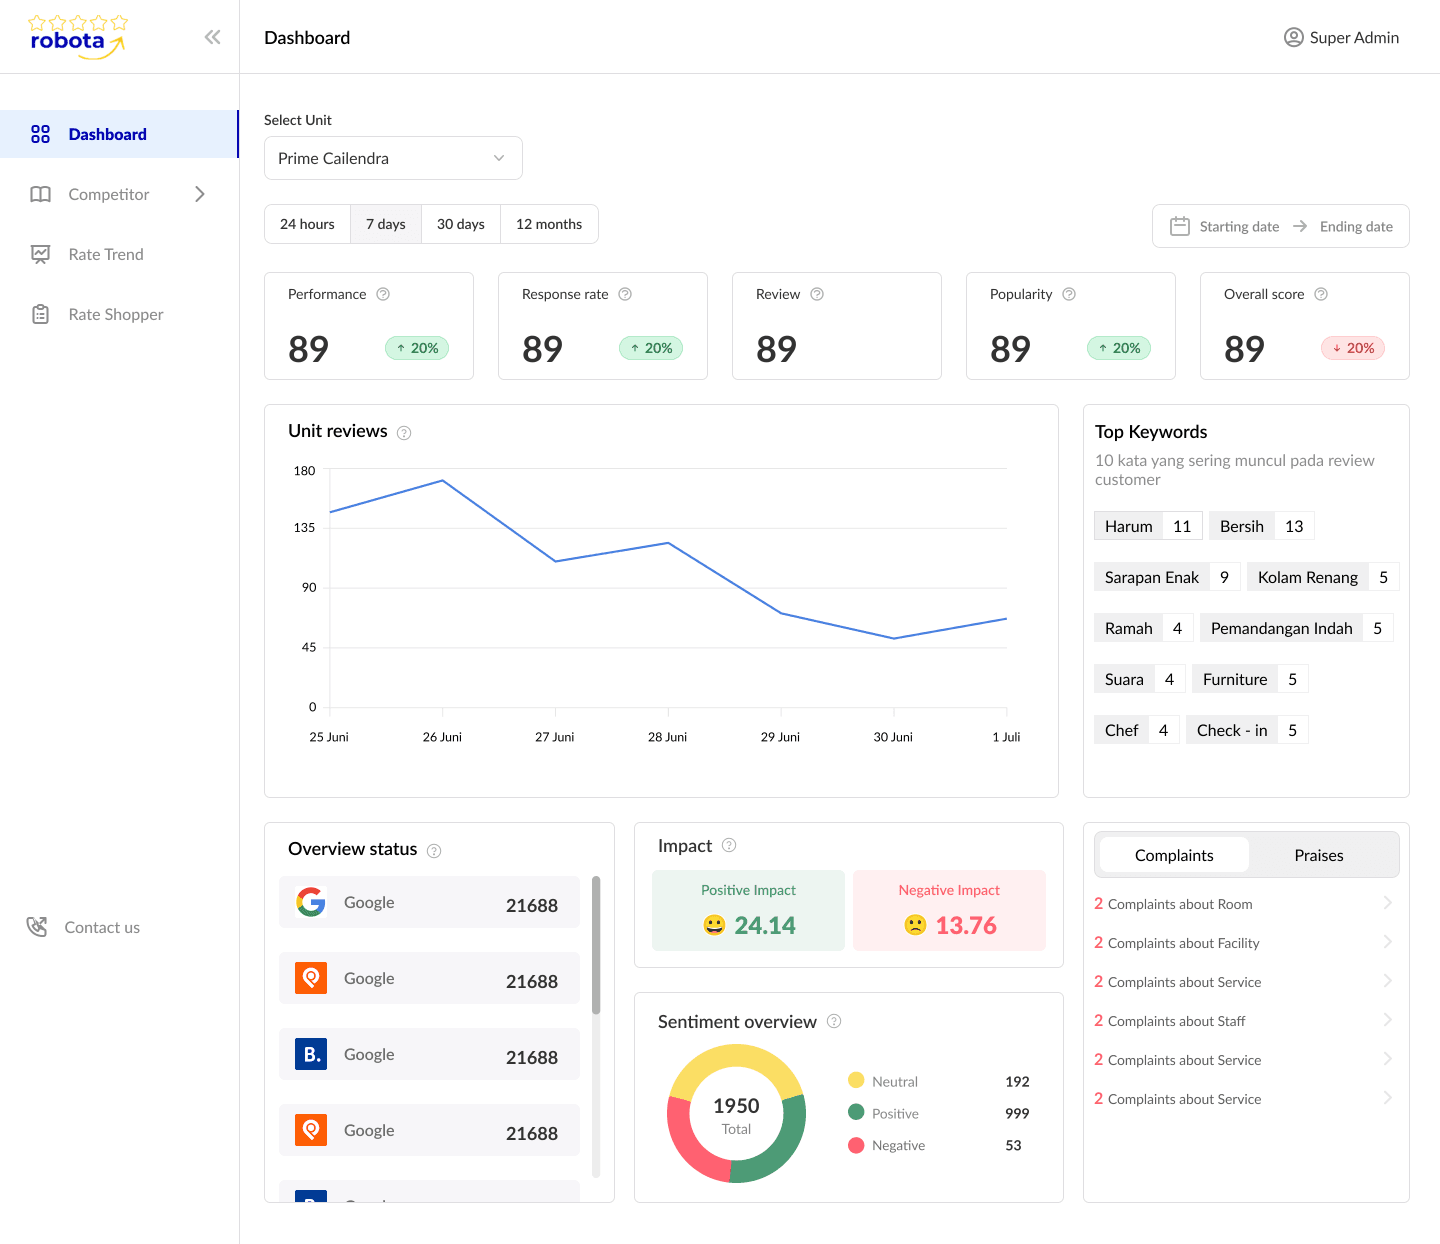
Task: Select the 24 hours time range
Action: pos(307,224)
